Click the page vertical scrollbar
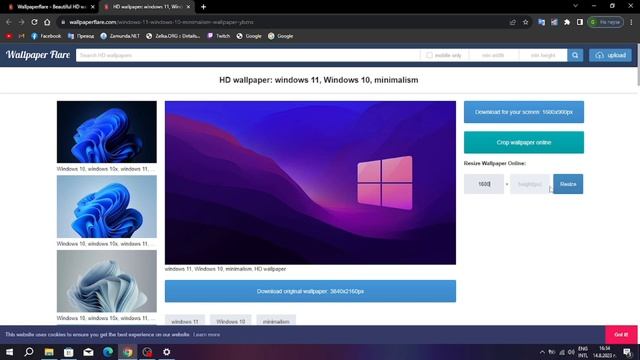 638,65
